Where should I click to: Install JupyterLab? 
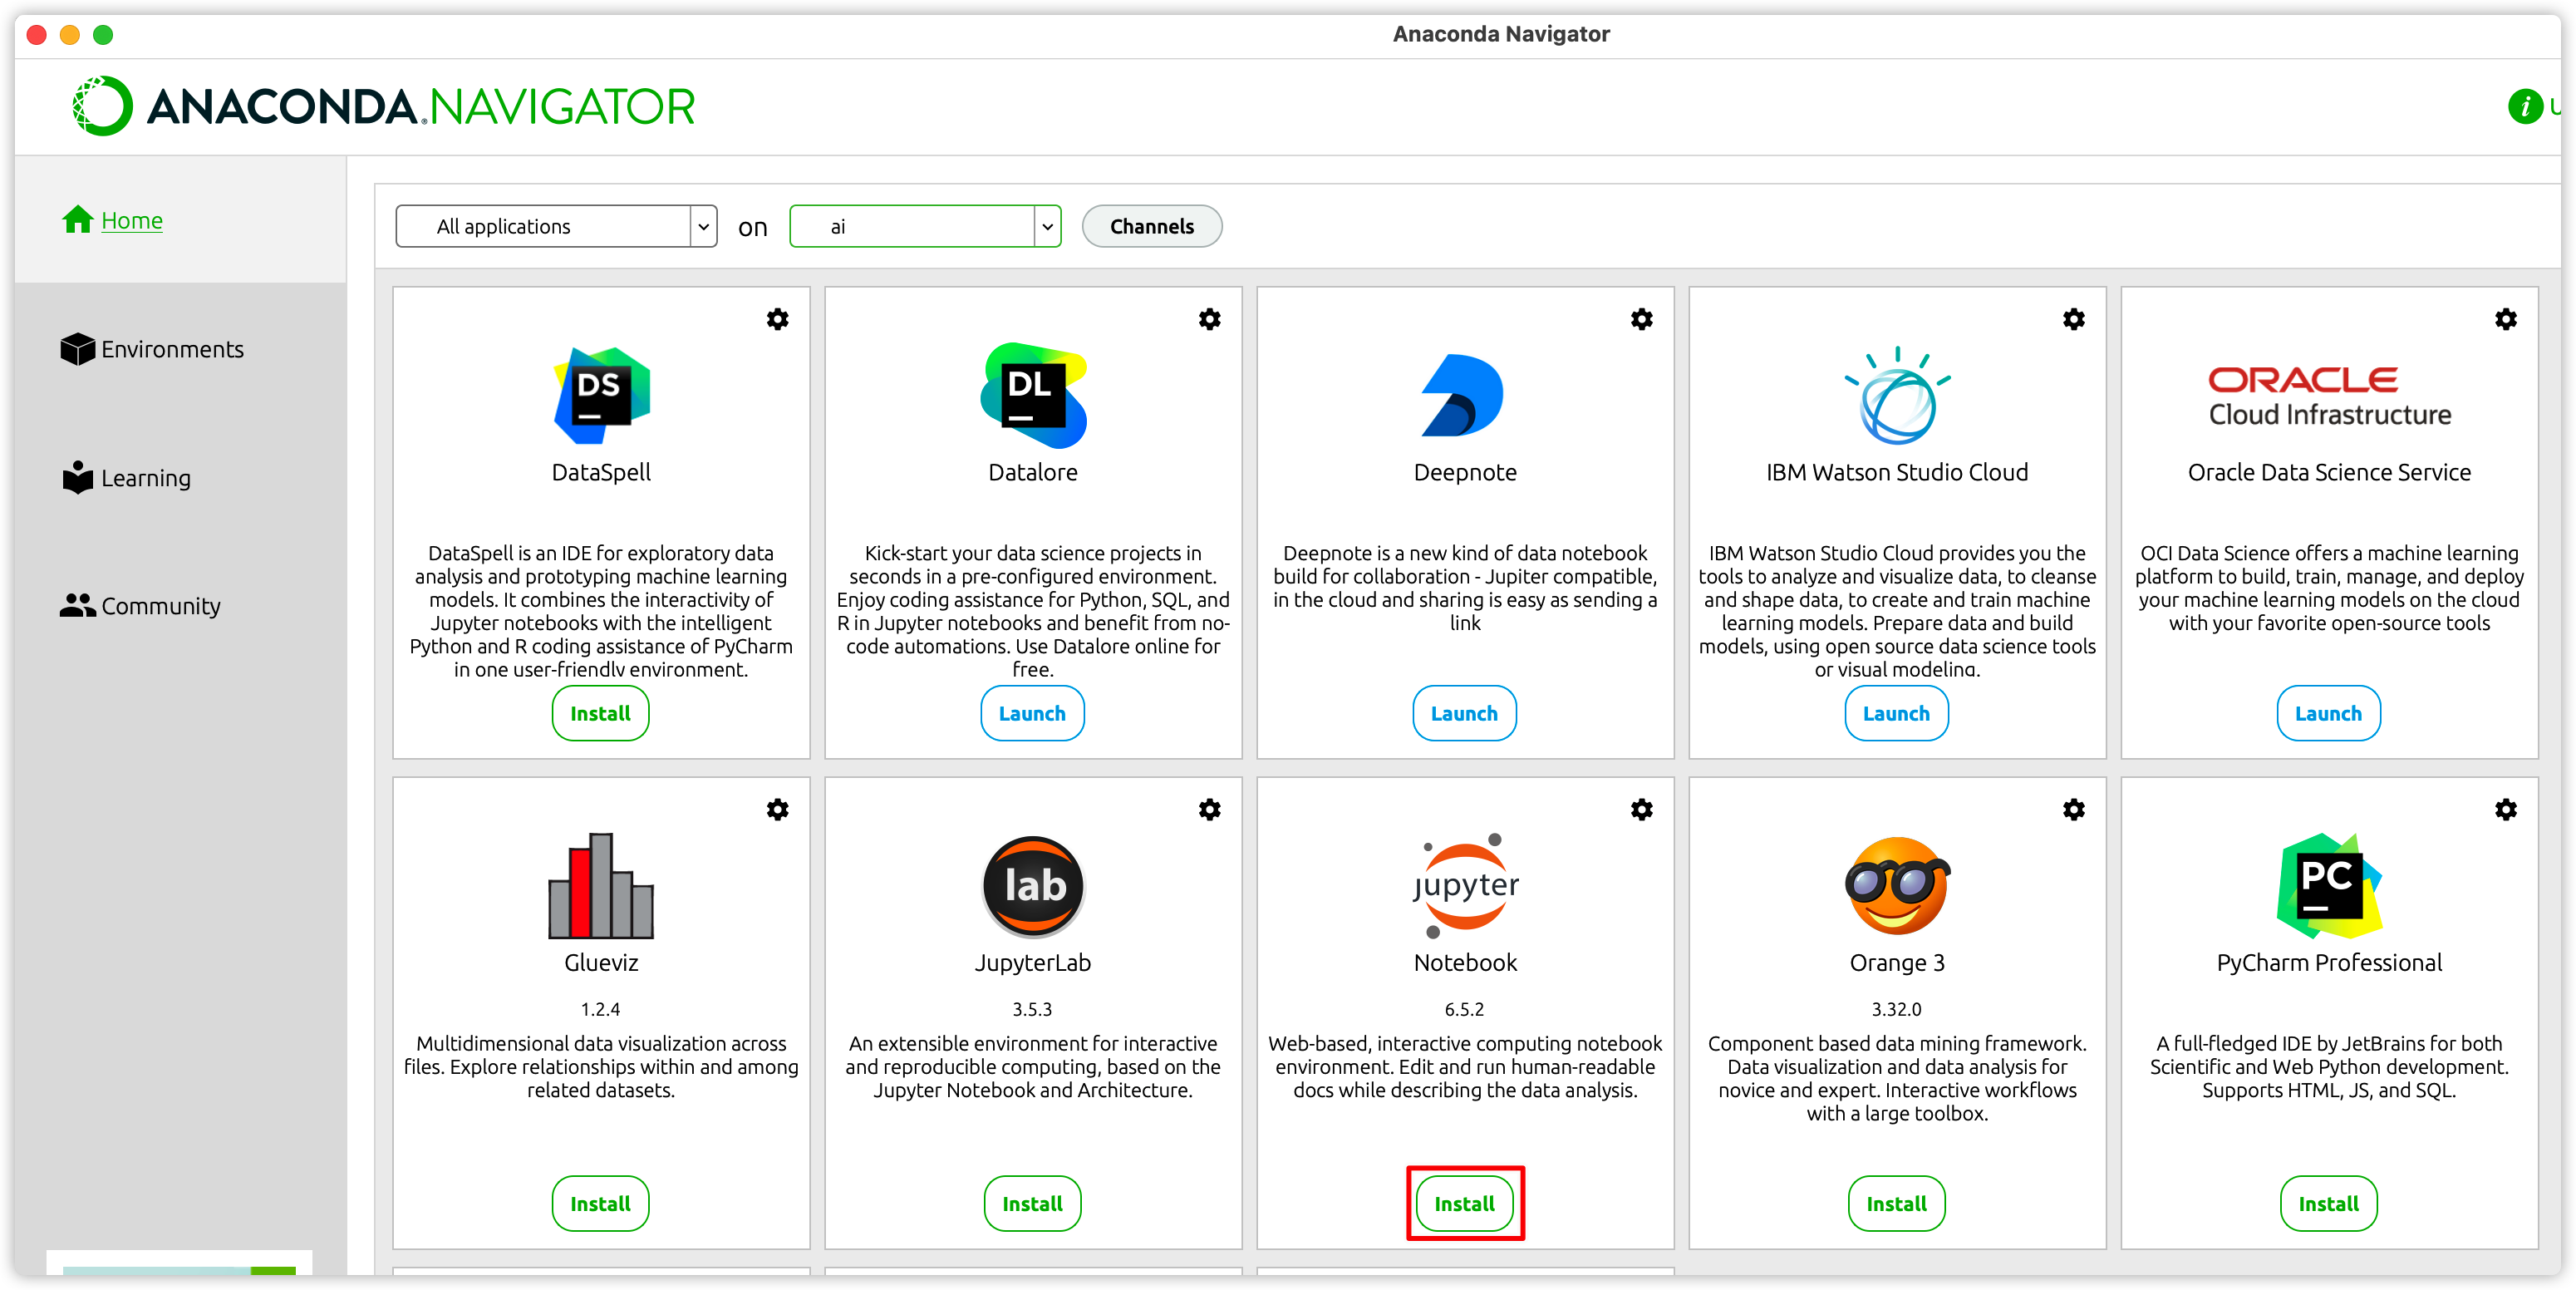tap(1032, 1203)
